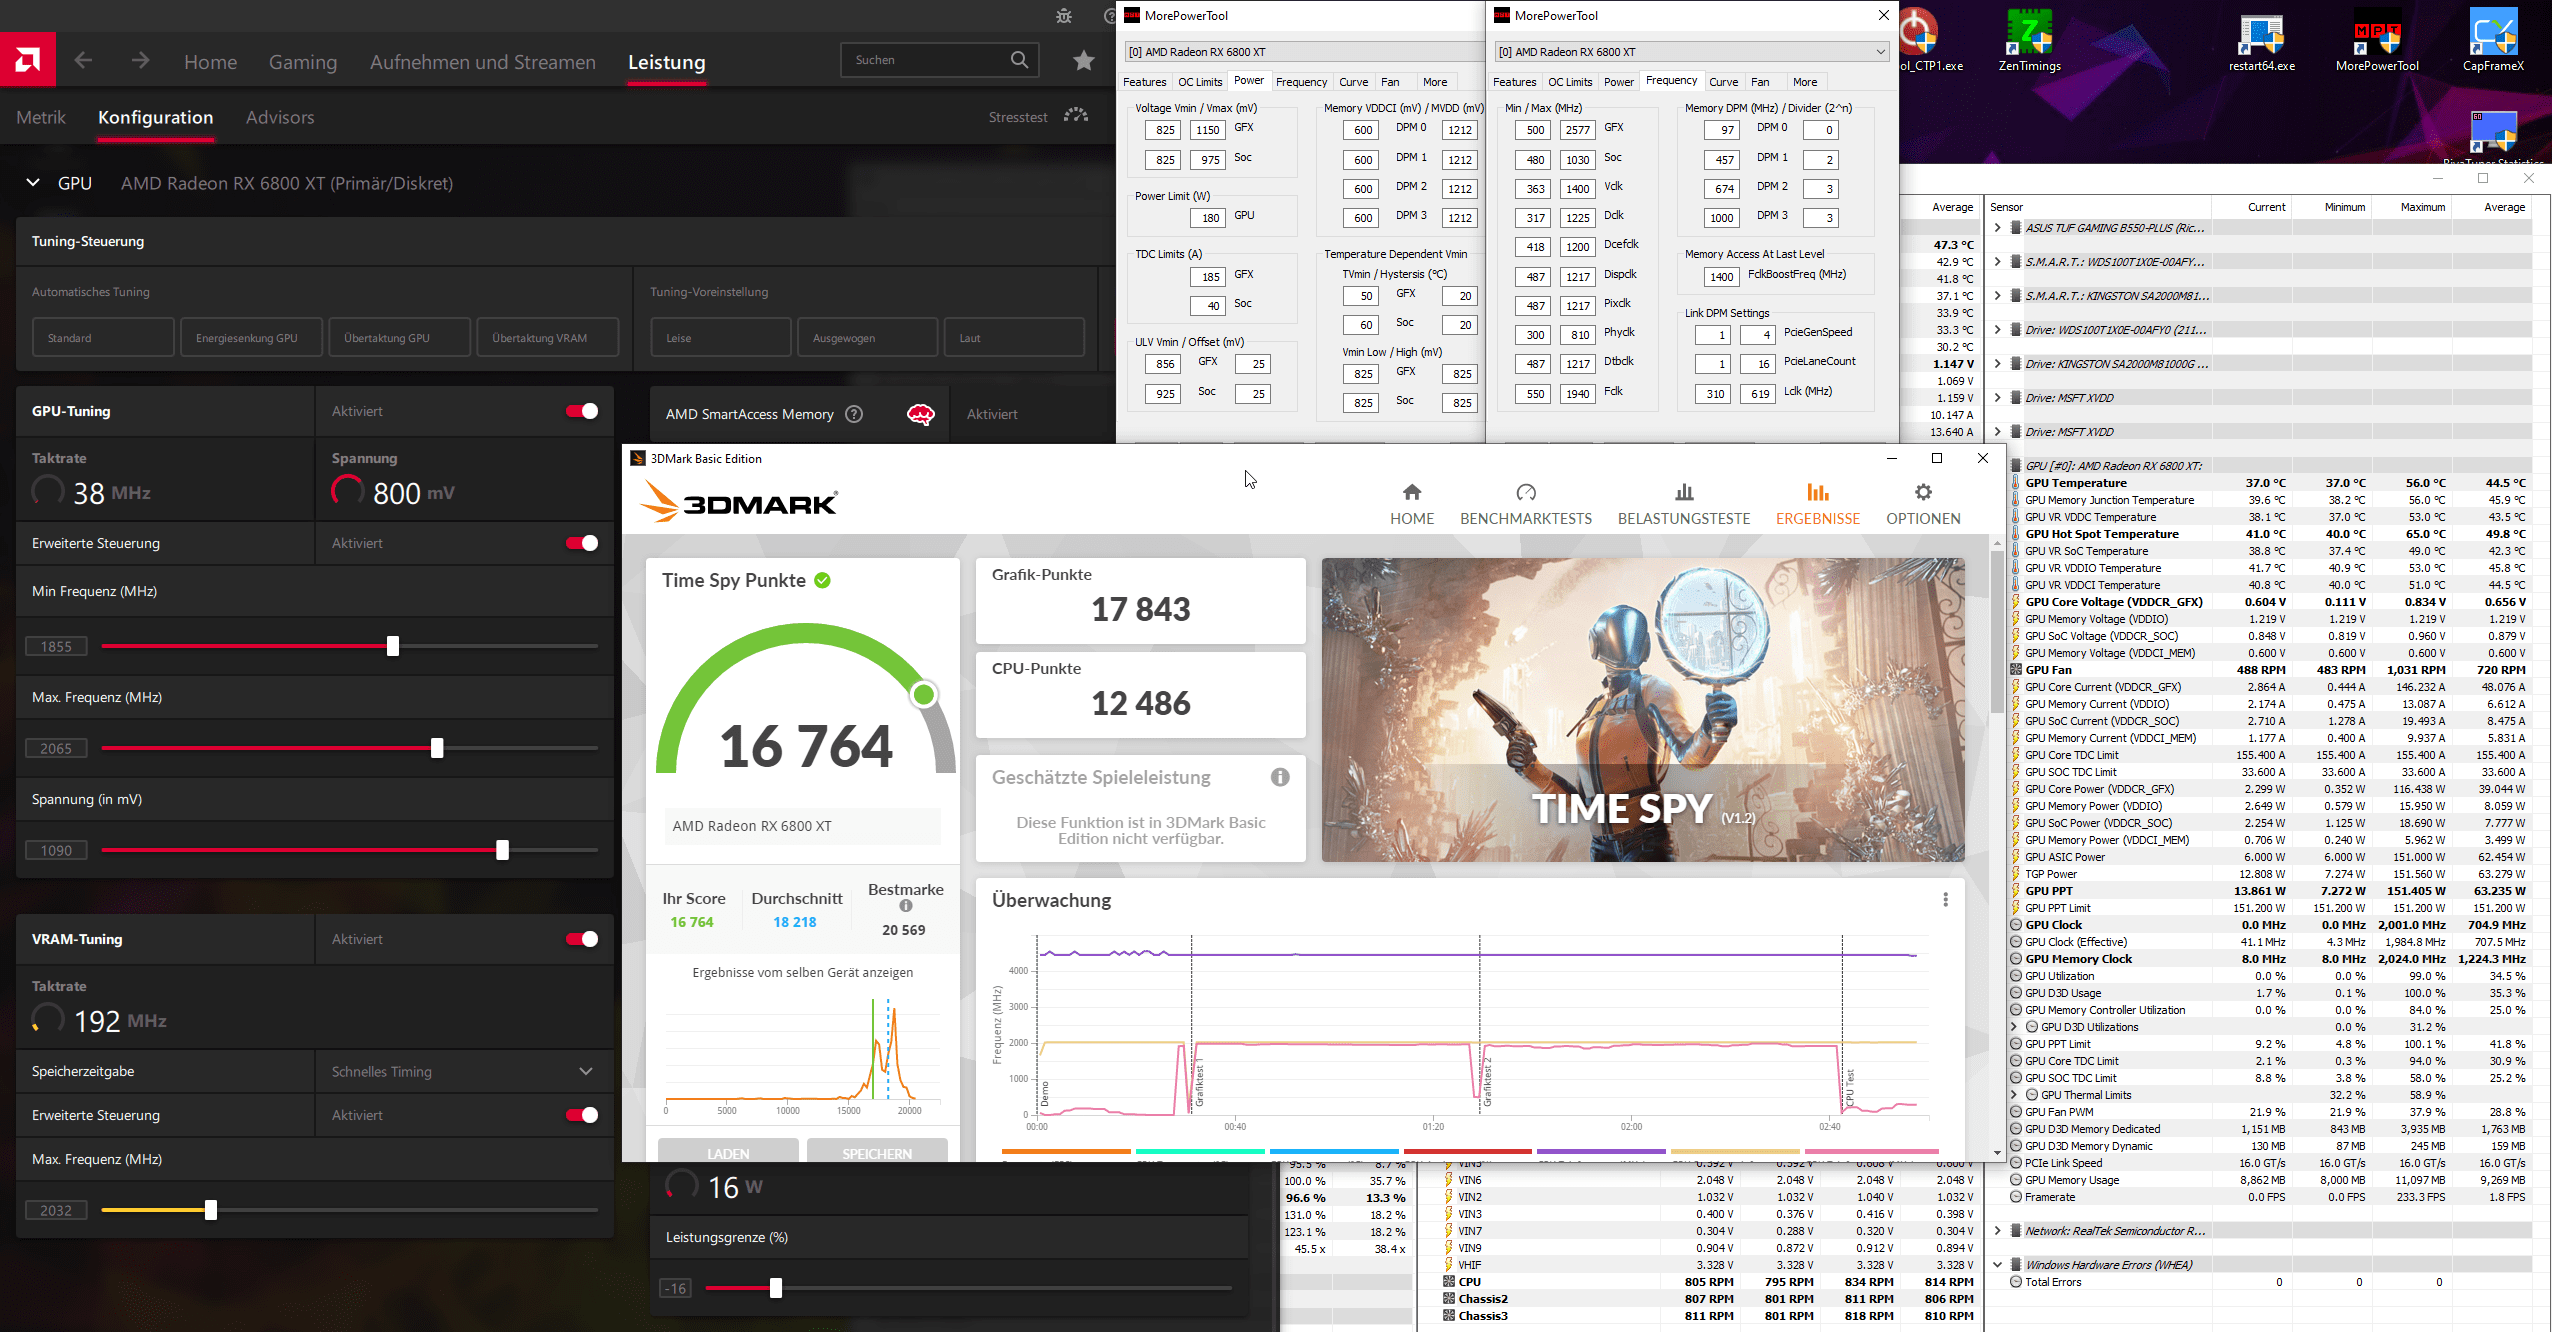Click the favorites star icon
Viewport: 2552px width, 1332px height.
(x=1083, y=61)
